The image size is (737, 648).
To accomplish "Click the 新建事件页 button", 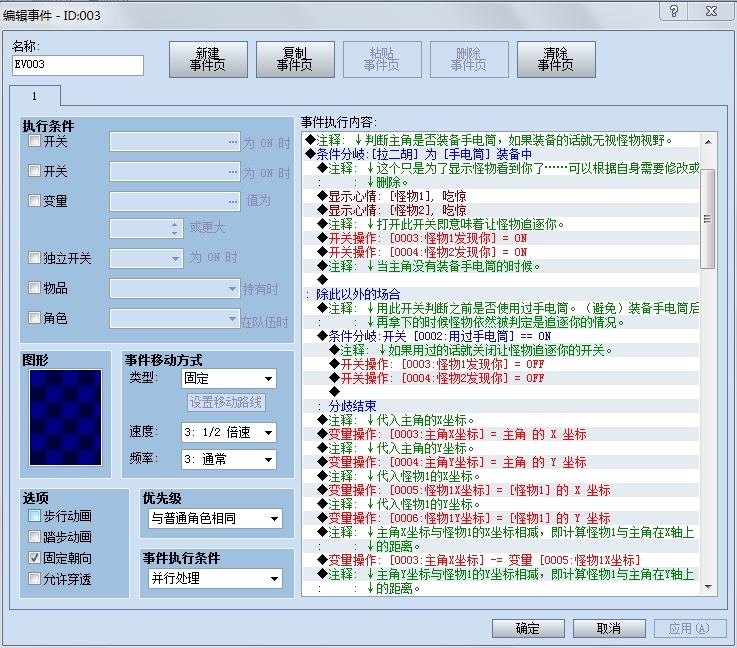I will click(208, 60).
